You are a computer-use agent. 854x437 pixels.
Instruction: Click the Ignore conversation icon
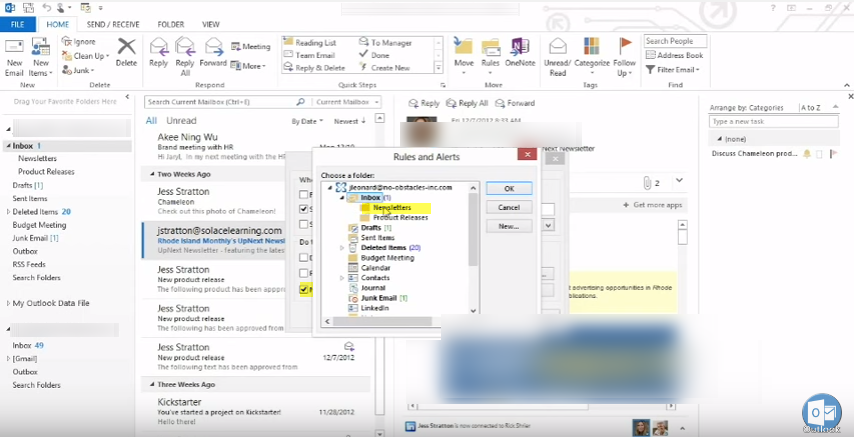(78, 41)
